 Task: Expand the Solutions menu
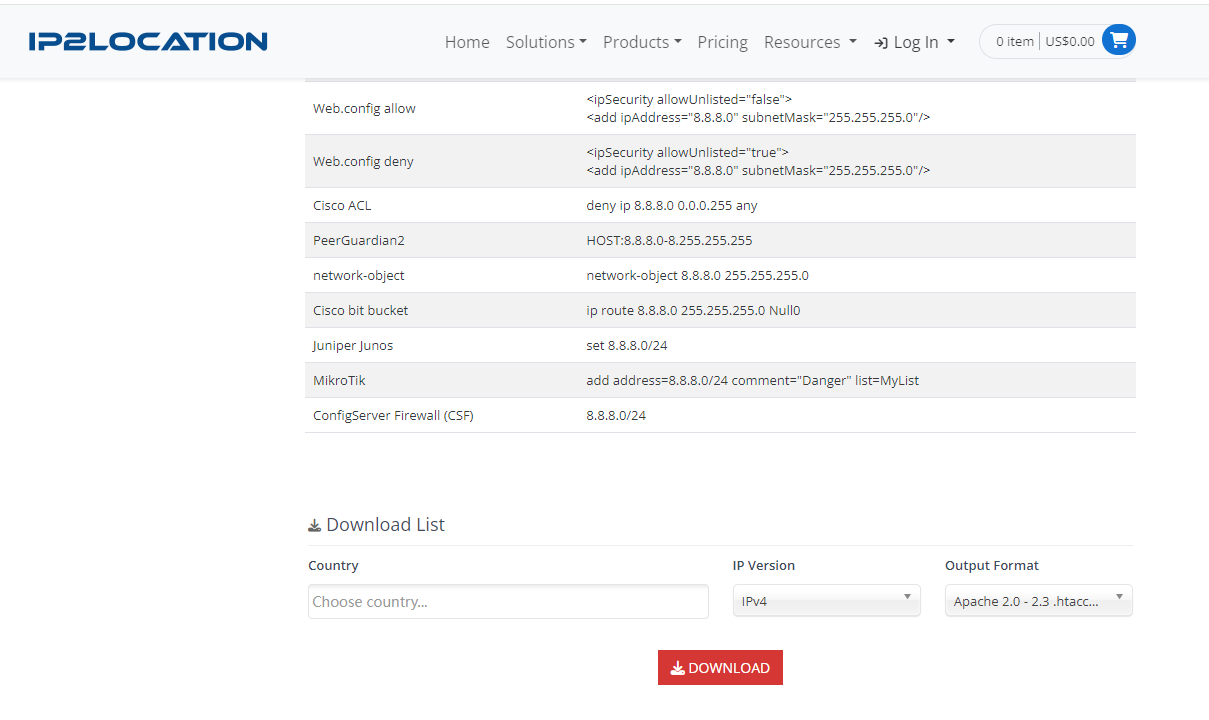546,42
